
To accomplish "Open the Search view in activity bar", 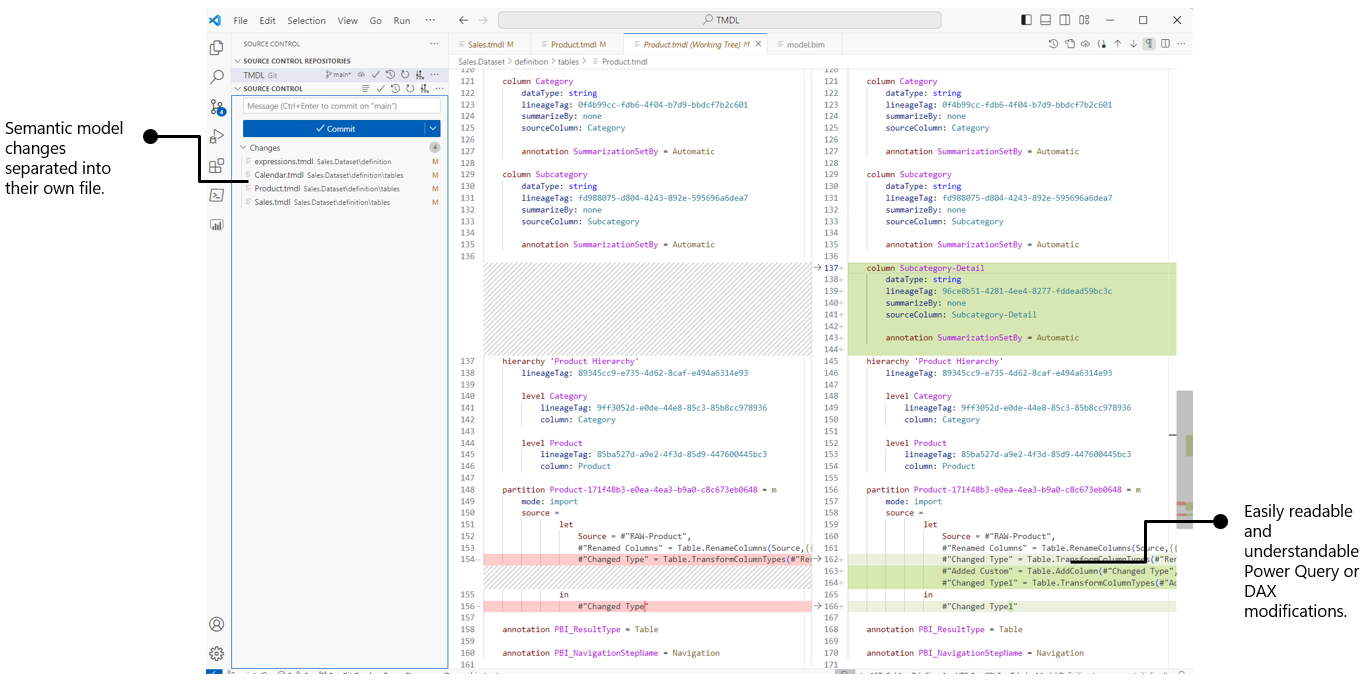I will [216, 77].
